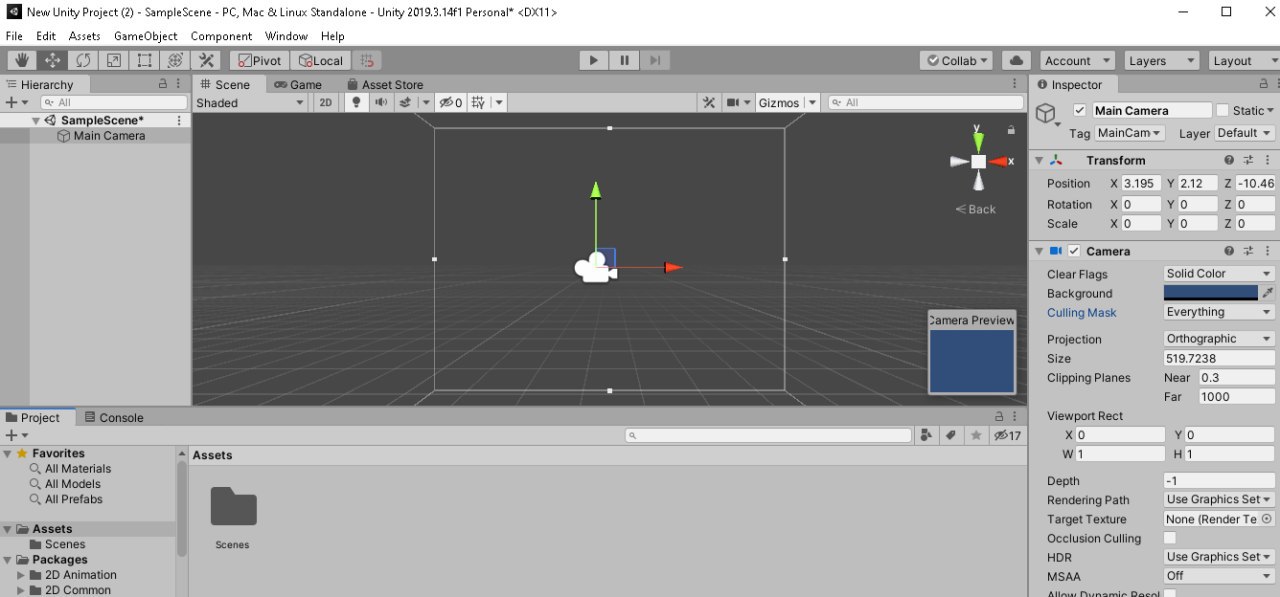Open the Gizmos dropdown arrow
Screen dimensions: 1280x597
coord(812,102)
